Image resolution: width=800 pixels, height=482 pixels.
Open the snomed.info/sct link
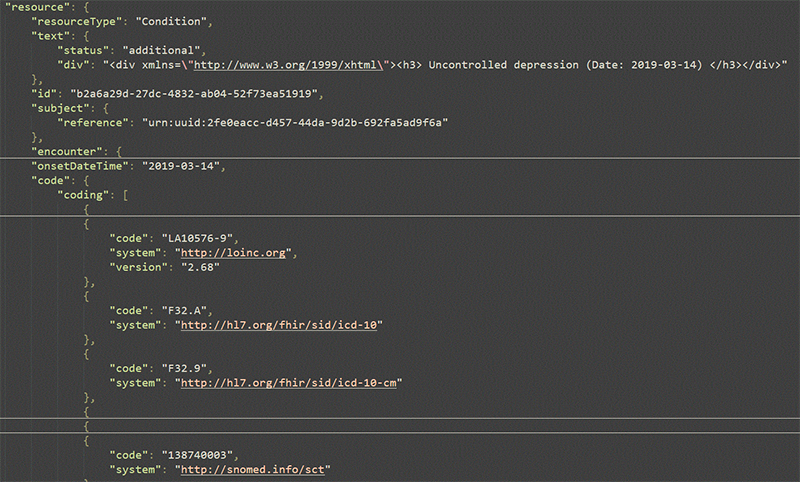(253, 470)
